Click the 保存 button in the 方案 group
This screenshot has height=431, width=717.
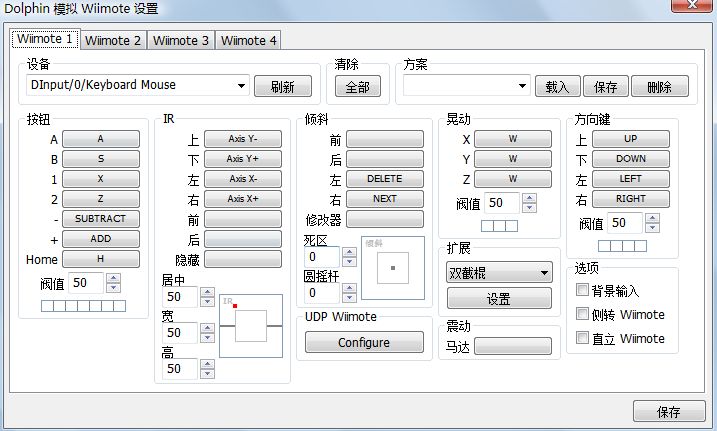coord(605,86)
